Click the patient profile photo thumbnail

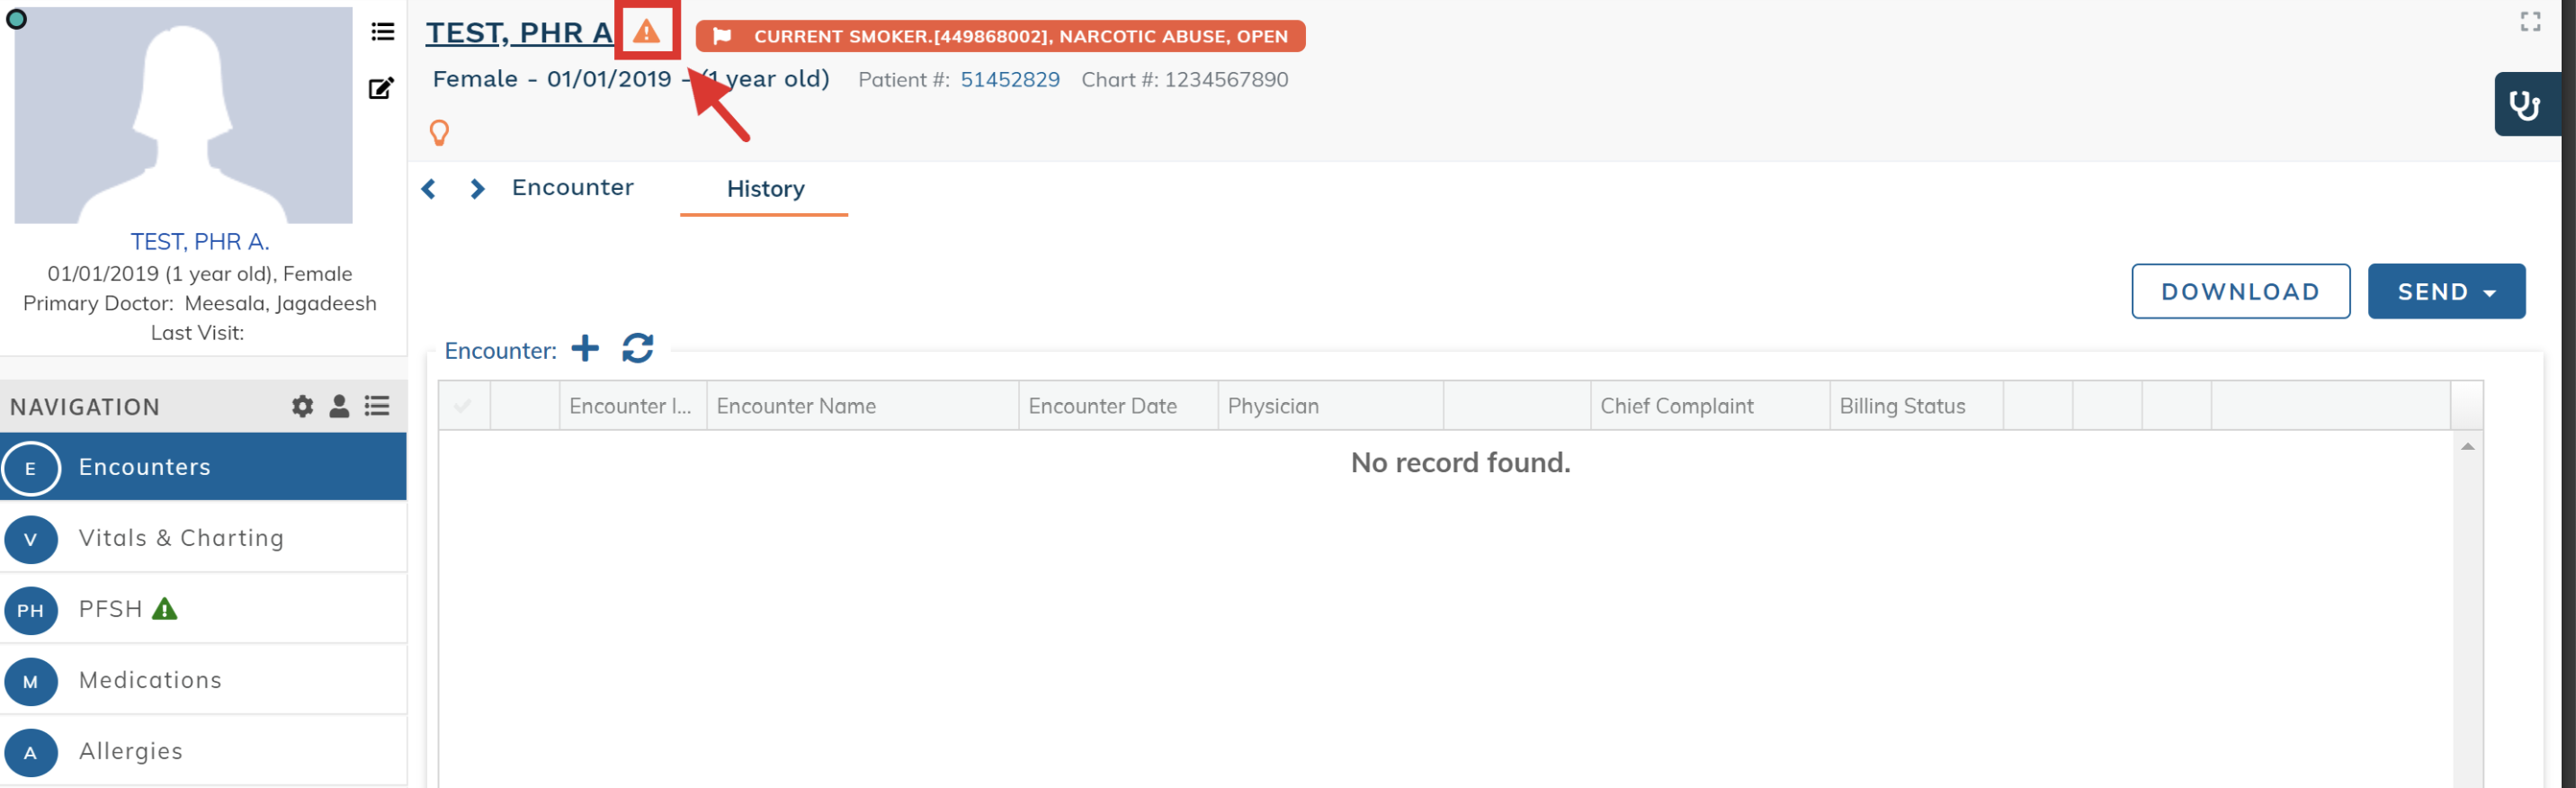(183, 115)
